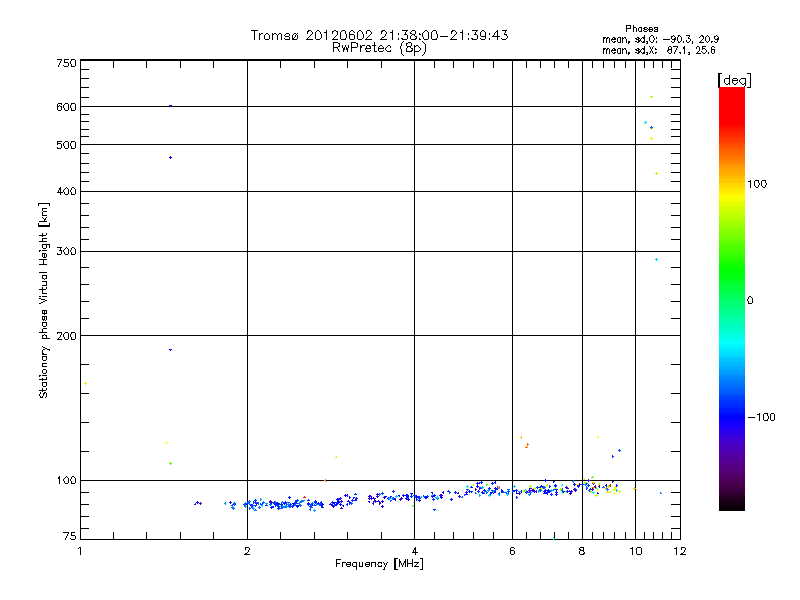This screenshot has height=600, width=800.
Task: Click the height axis tick "600"
Action: [x=66, y=107]
